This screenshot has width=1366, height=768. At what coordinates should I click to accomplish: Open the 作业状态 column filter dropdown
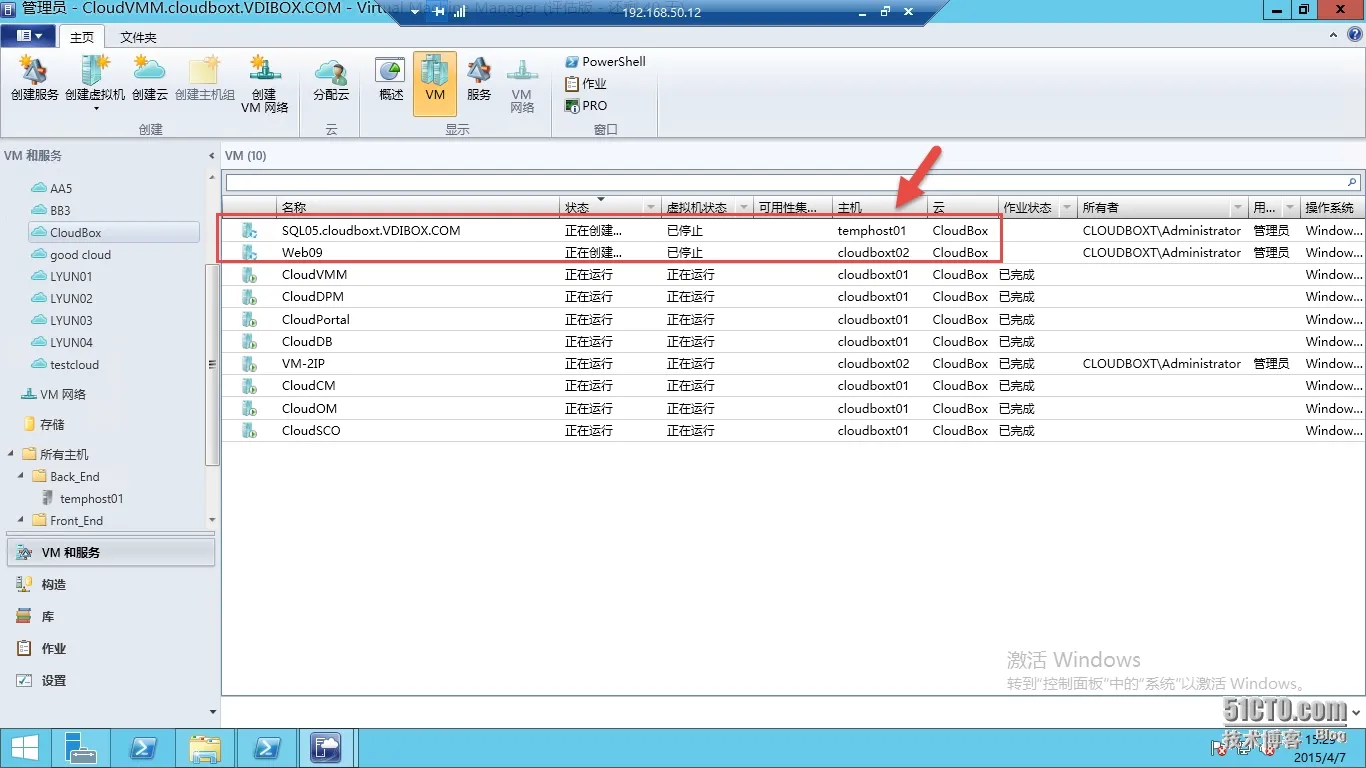1067,208
